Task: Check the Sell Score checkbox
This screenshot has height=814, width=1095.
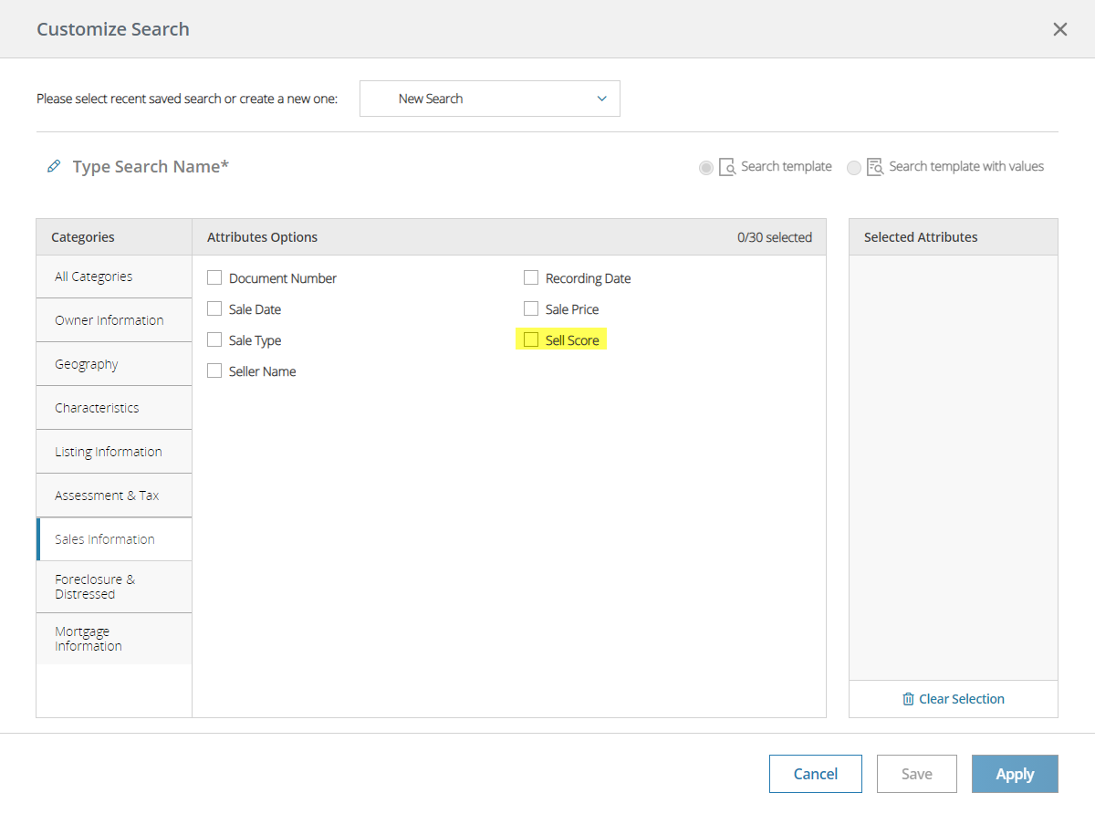Action: [530, 339]
